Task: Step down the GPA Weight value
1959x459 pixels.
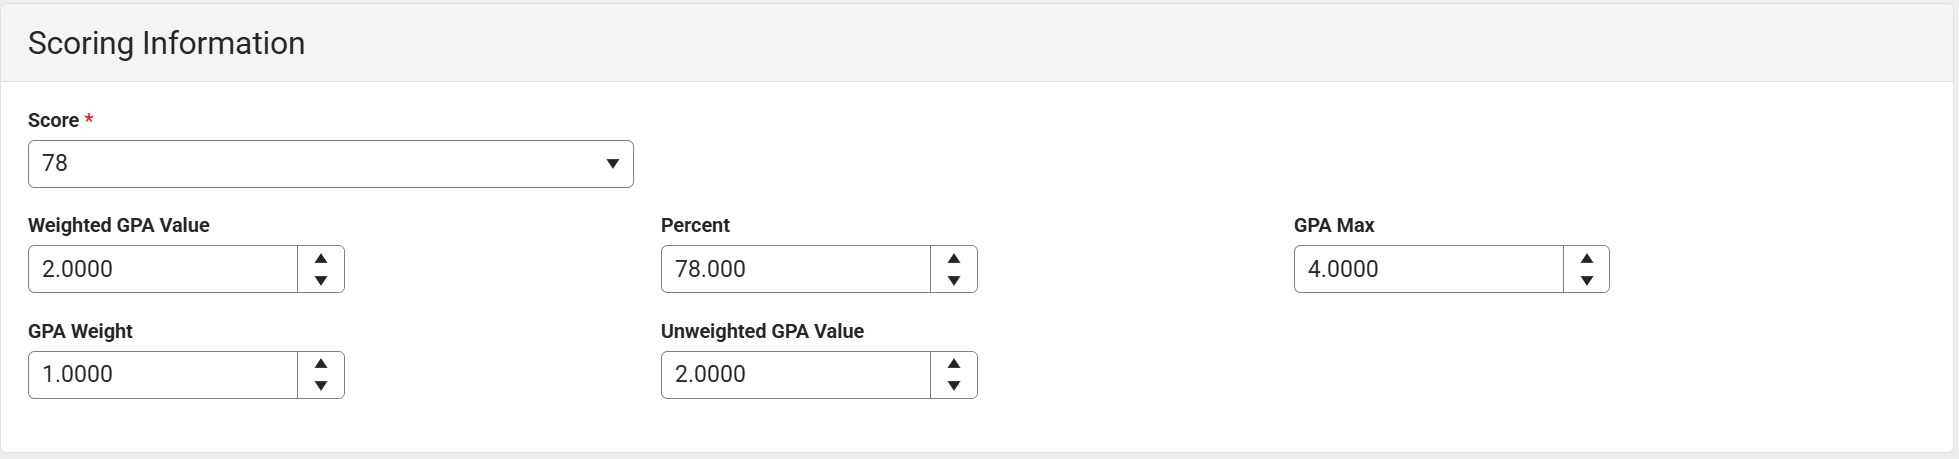Action: (x=321, y=386)
